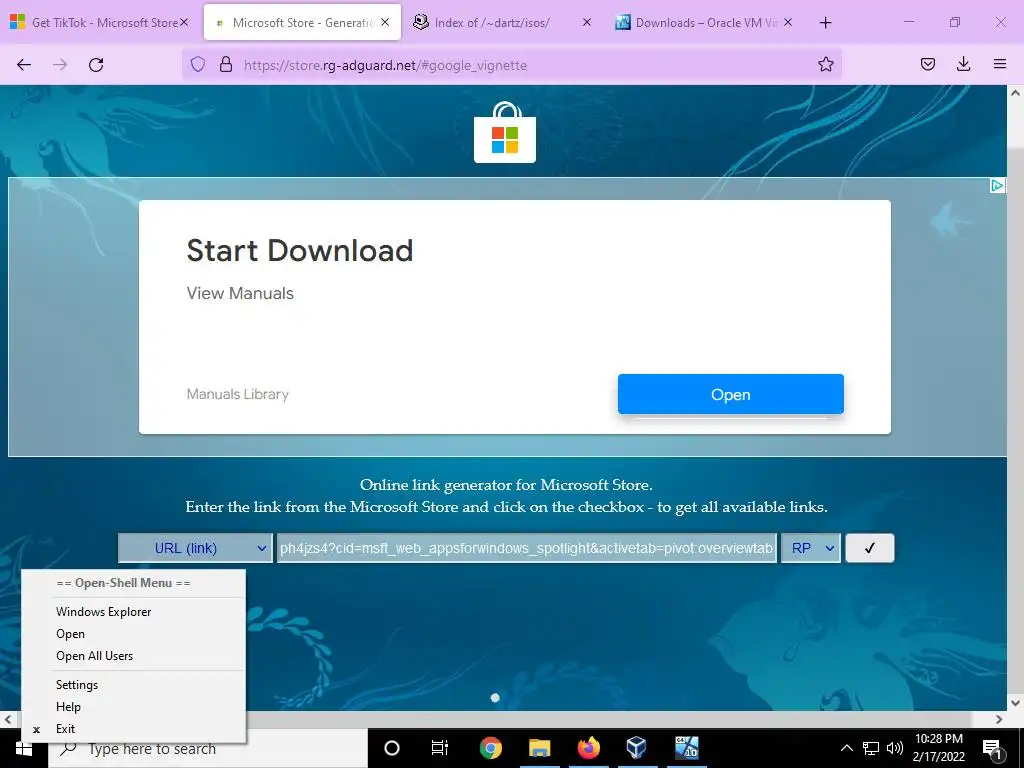Open volume control tray icon

[x=895, y=748]
